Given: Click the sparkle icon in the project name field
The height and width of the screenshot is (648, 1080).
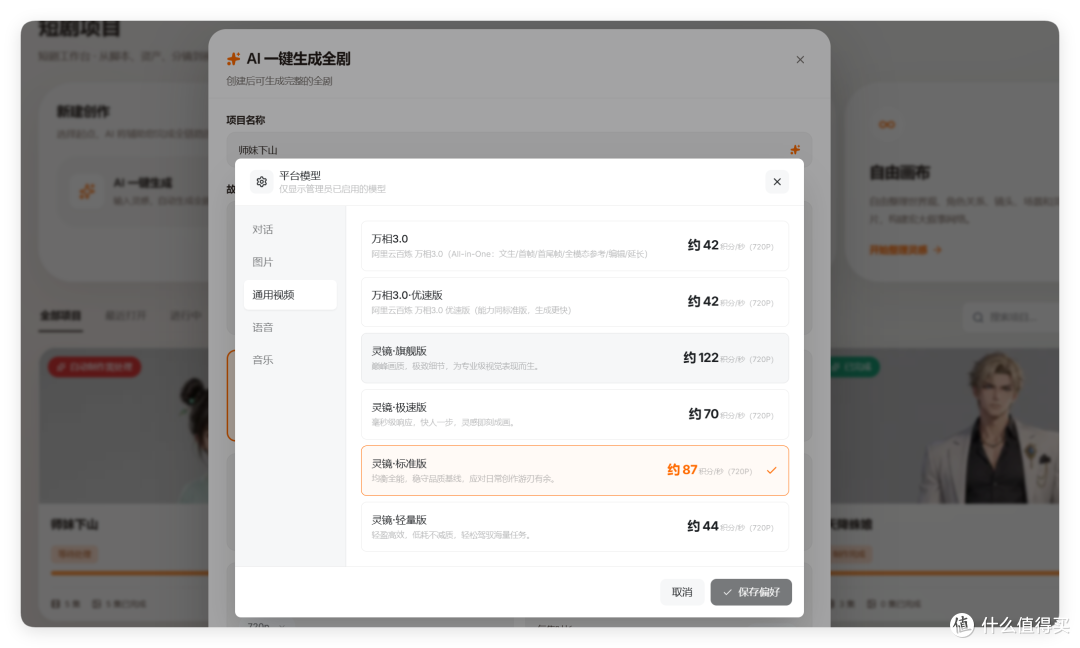Looking at the screenshot, I should (x=795, y=149).
